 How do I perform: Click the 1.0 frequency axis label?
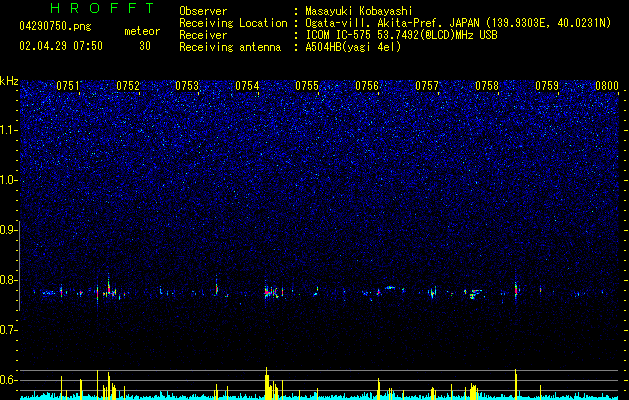click(x=9, y=181)
